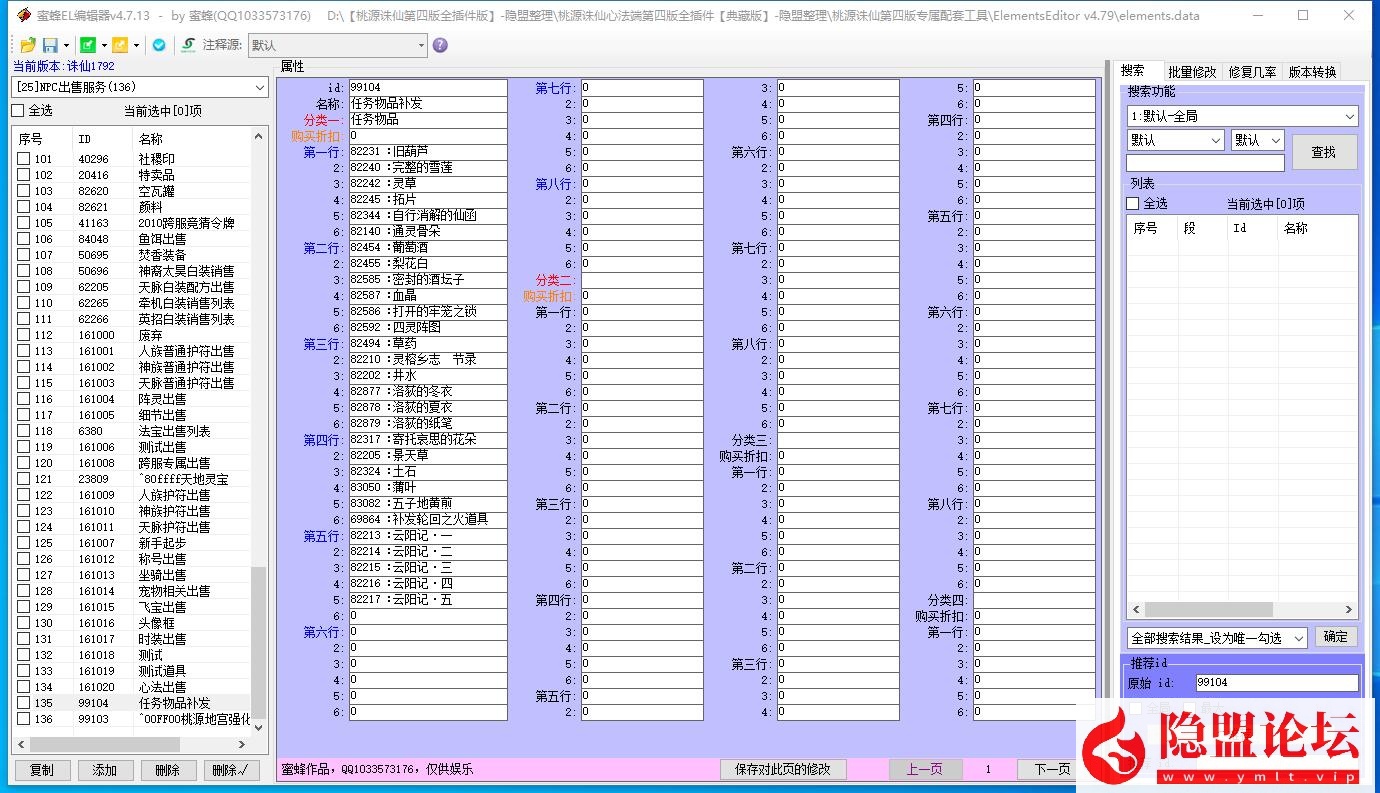This screenshot has height=793, width=1380.
Task: Switch to the 批量修改 tab
Action: tap(1192, 72)
